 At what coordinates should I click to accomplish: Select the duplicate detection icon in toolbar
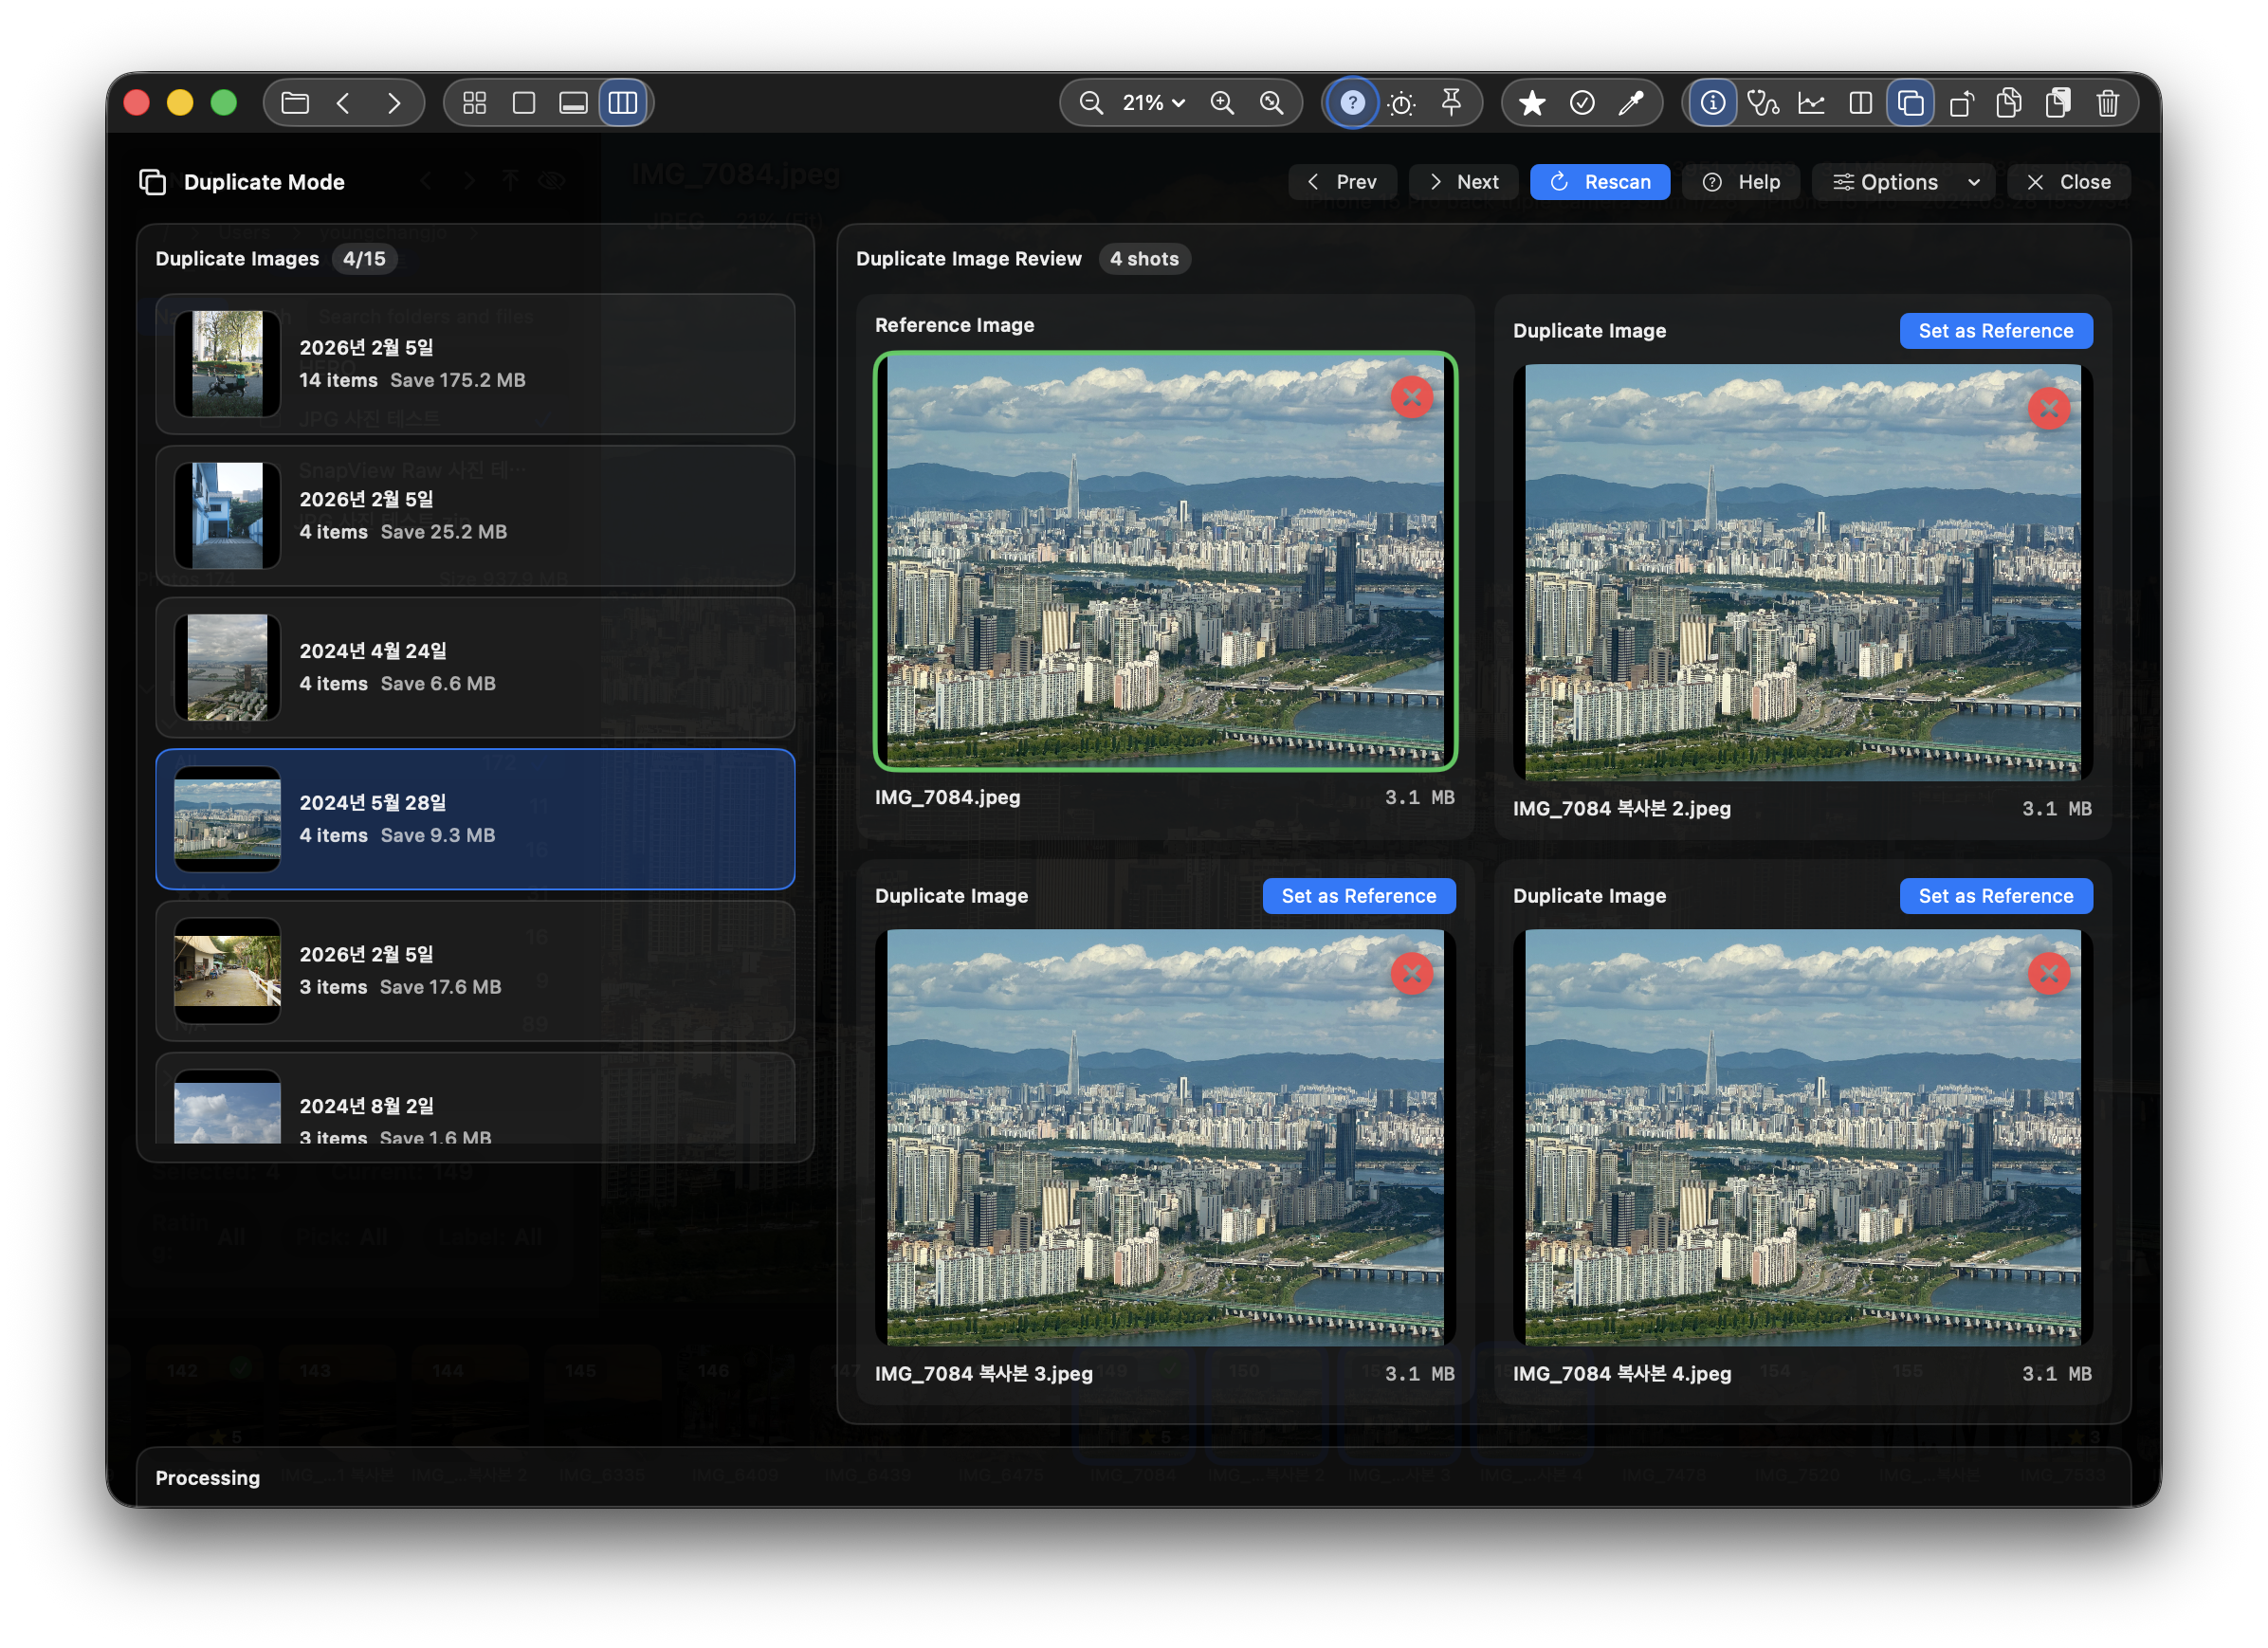pyautogui.click(x=1910, y=102)
